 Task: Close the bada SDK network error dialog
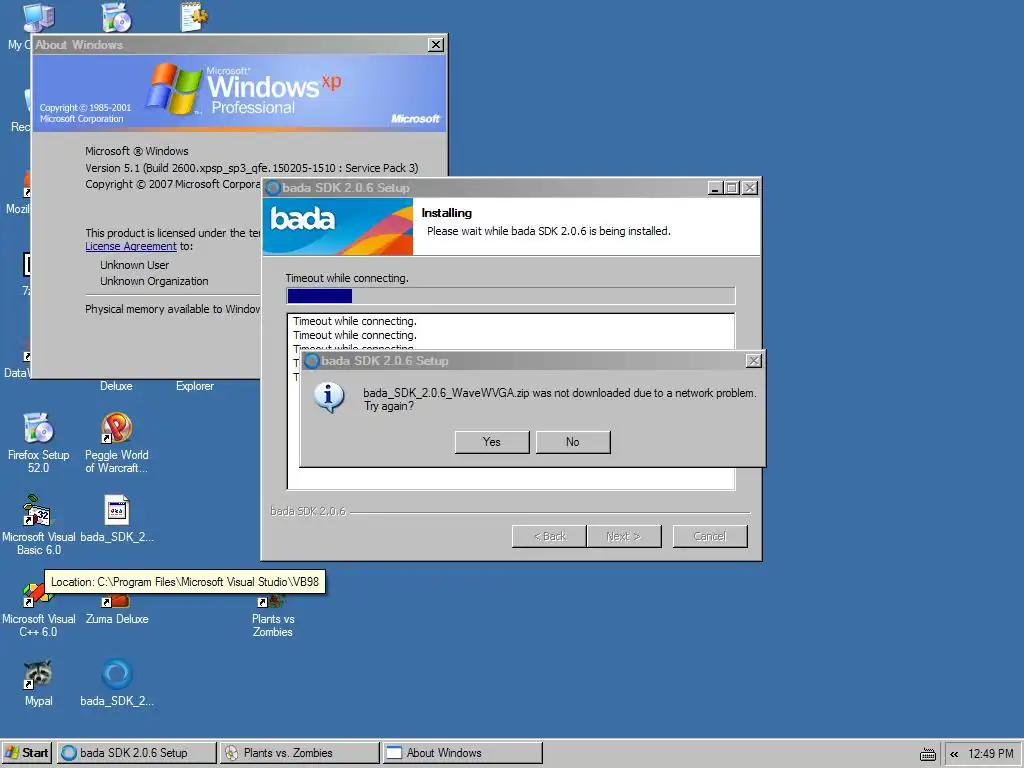click(754, 360)
